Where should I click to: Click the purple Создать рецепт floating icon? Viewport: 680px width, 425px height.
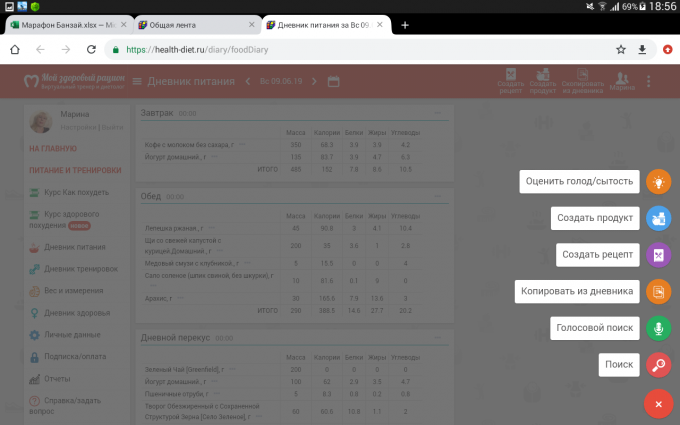(x=657, y=255)
